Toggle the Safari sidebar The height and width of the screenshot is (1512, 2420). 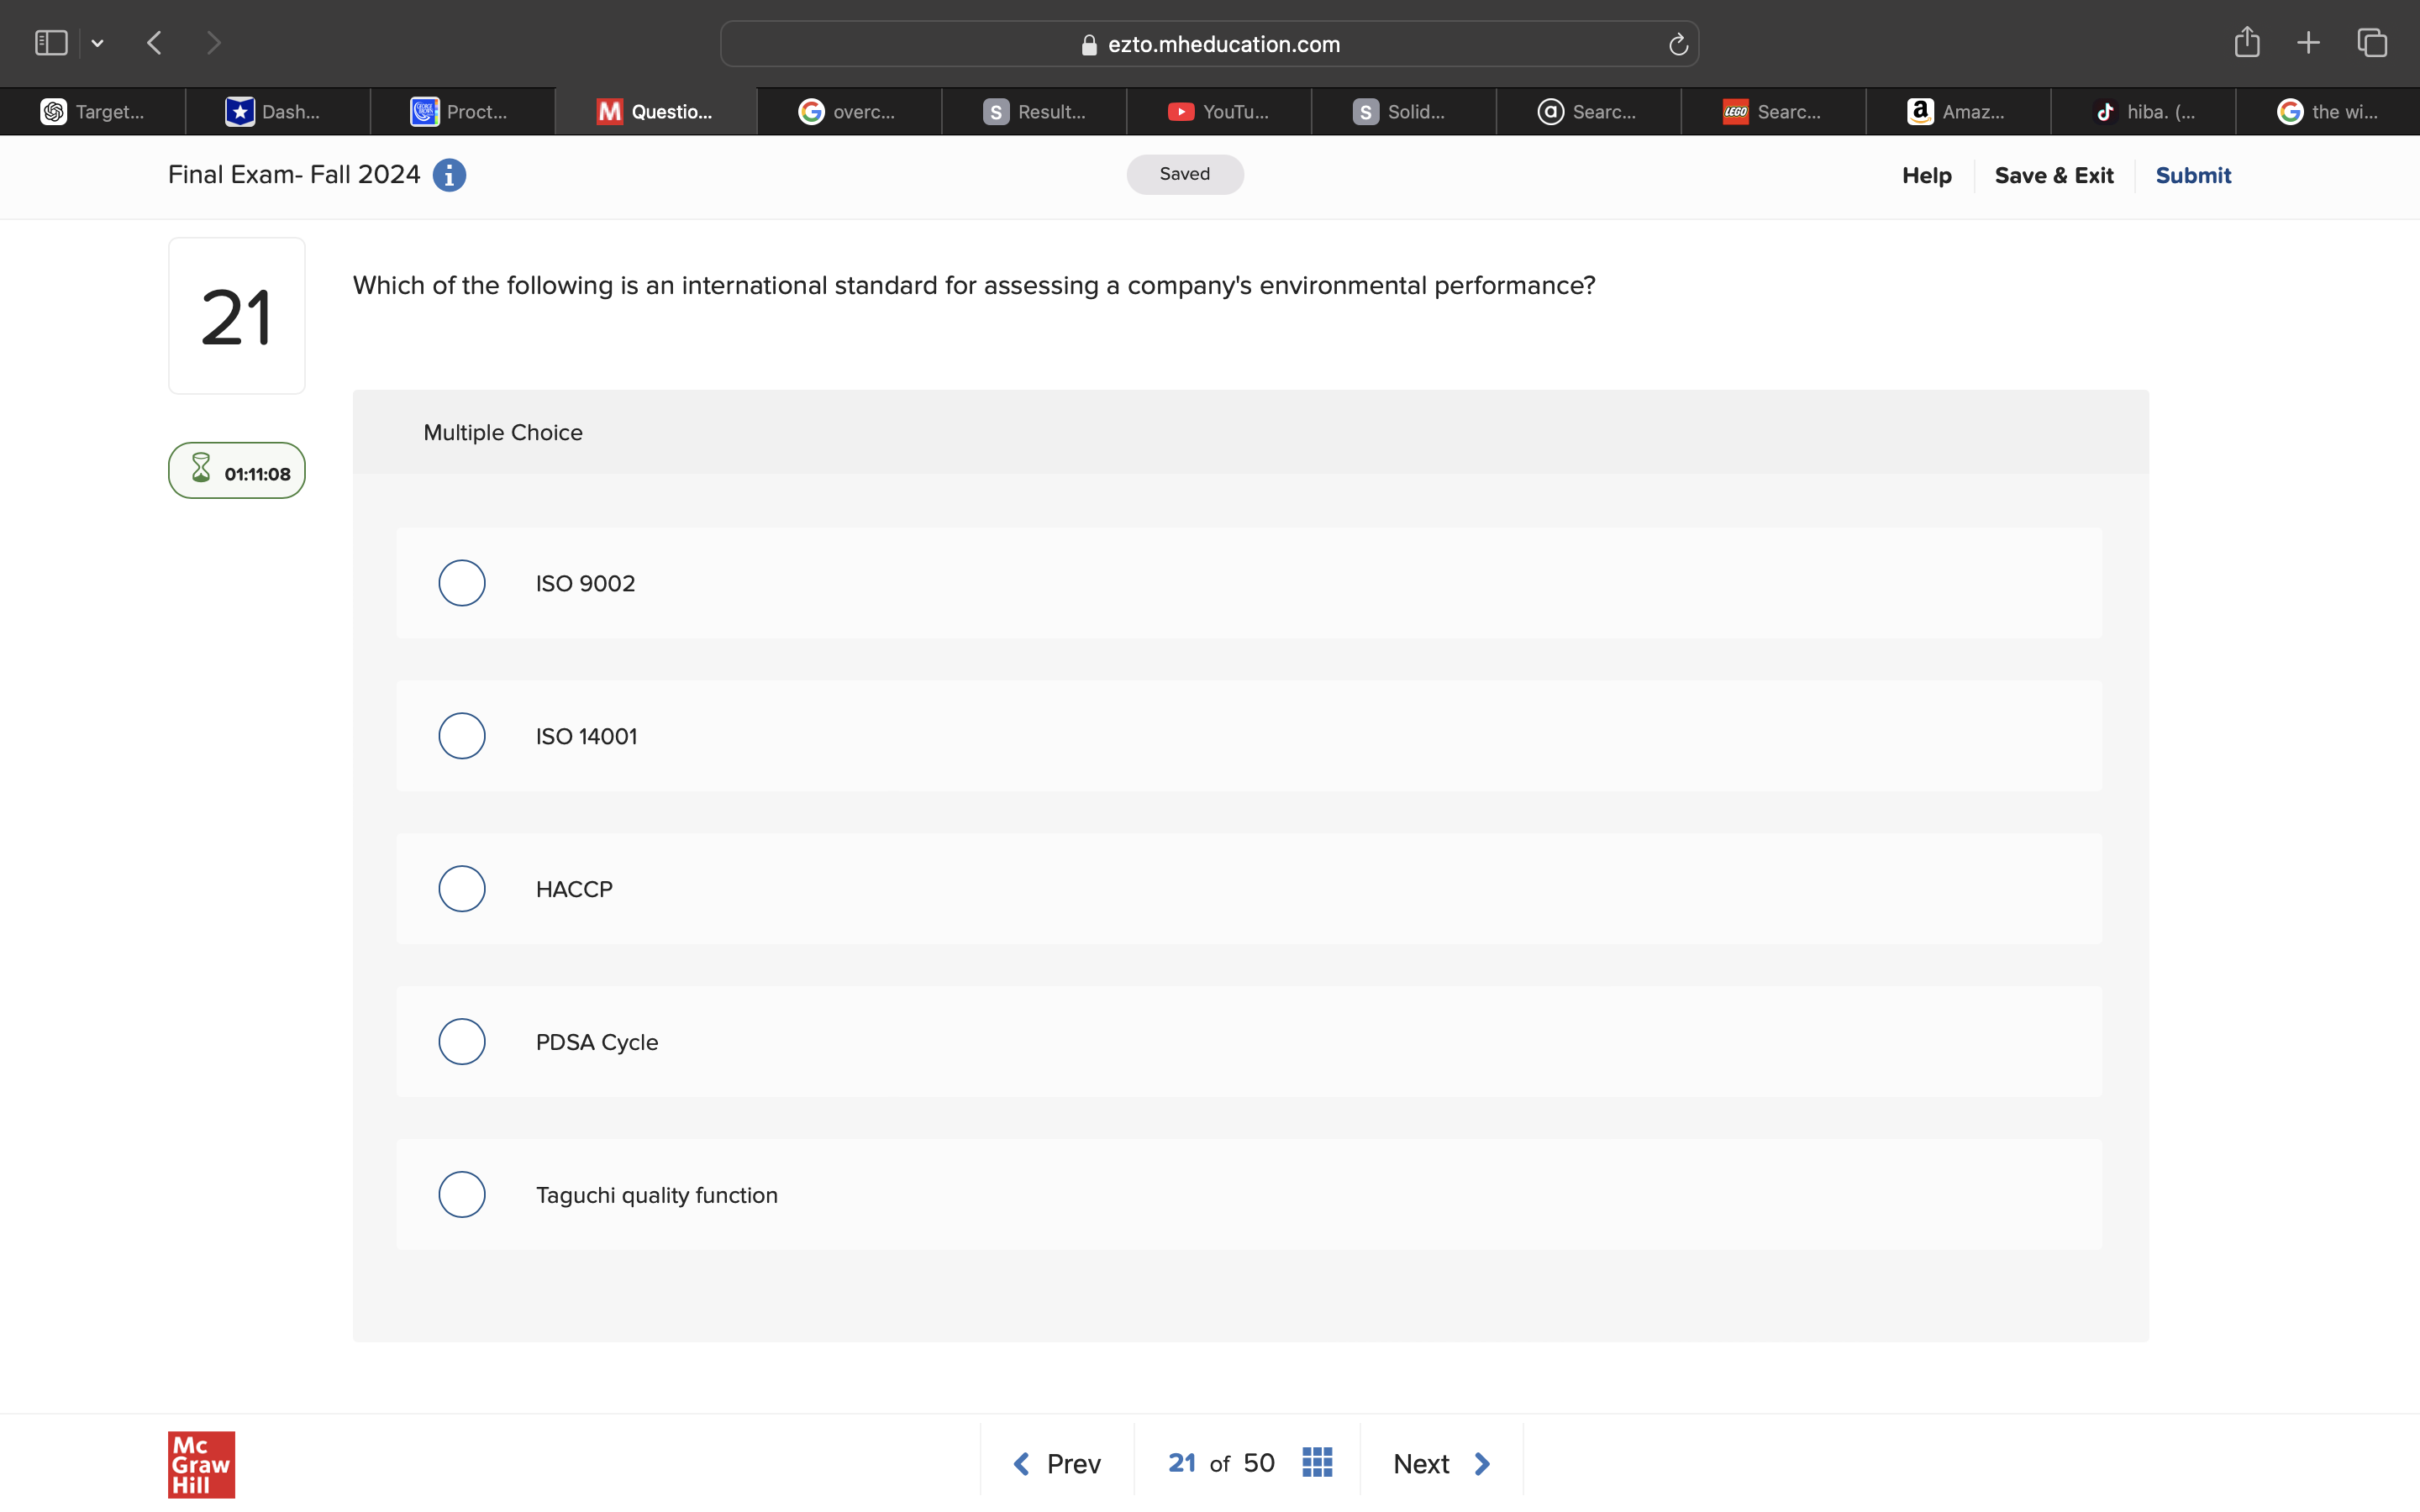50,42
